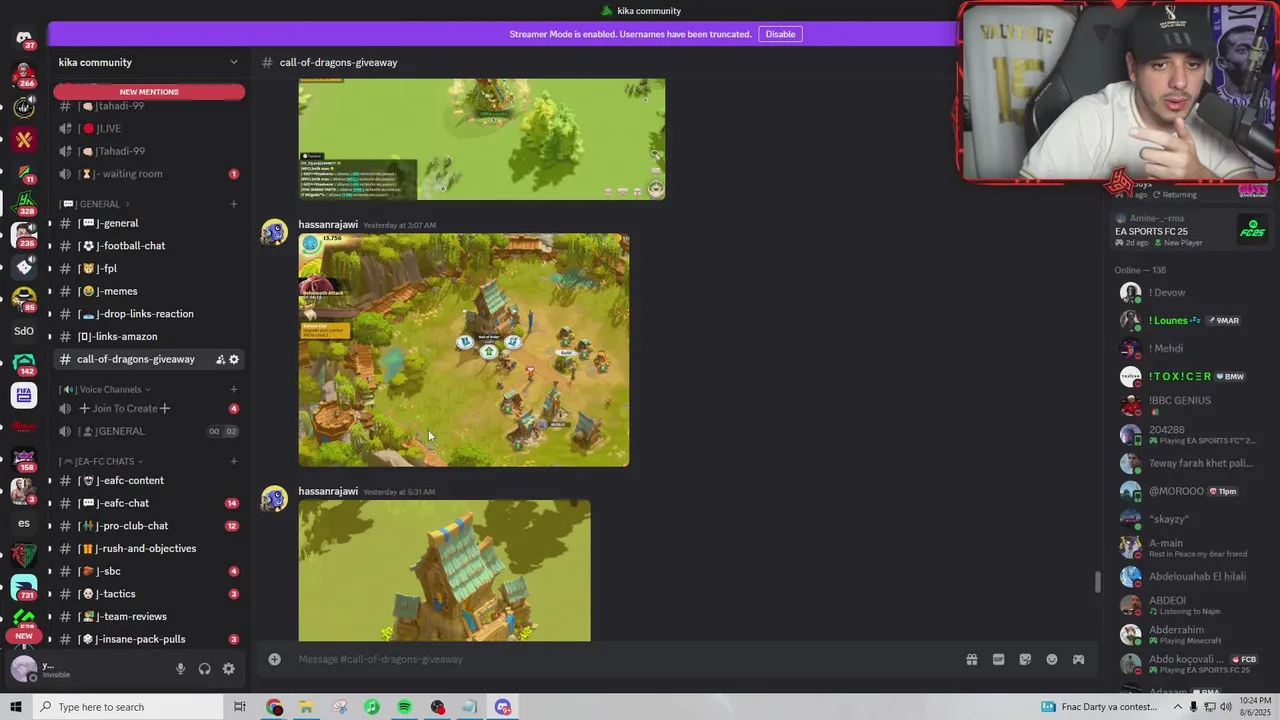Open member '! Devow' profile
Image resolution: width=1280 pixels, height=720 pixels.
[x=1188, y=293]
